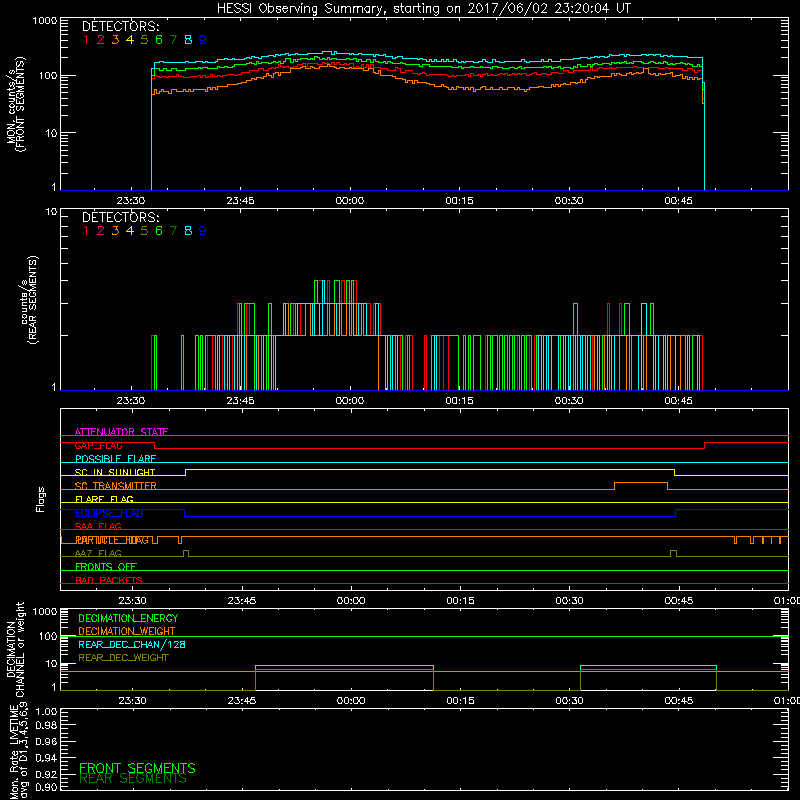Click 1.00 value on livetime axis
Viewport: 800px width, 800px height.
pyautogui.click(x=46, y=712)
